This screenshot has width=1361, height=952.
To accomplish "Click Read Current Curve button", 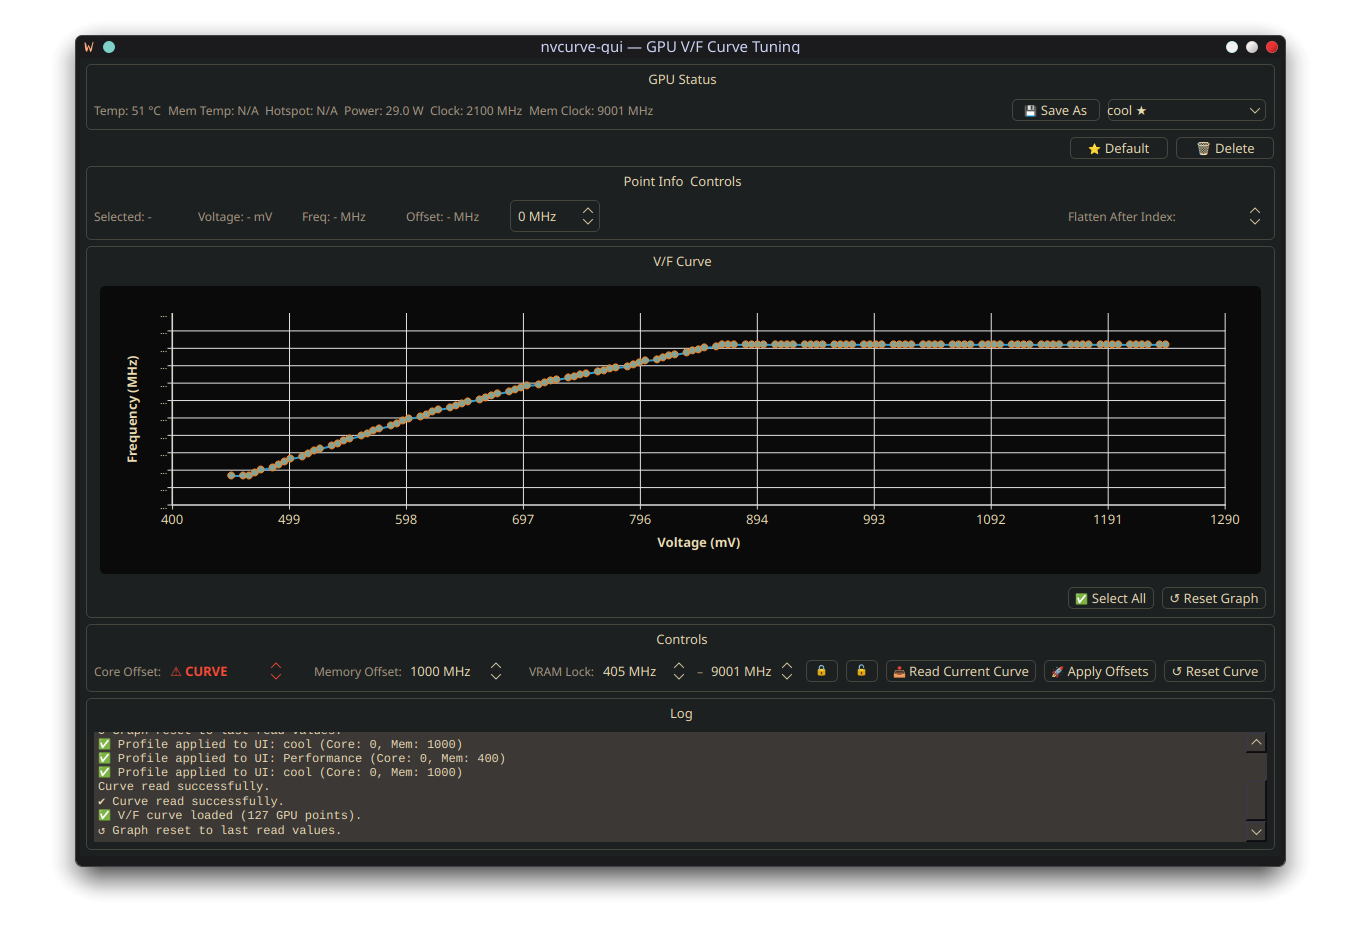I will coord(961,671).
